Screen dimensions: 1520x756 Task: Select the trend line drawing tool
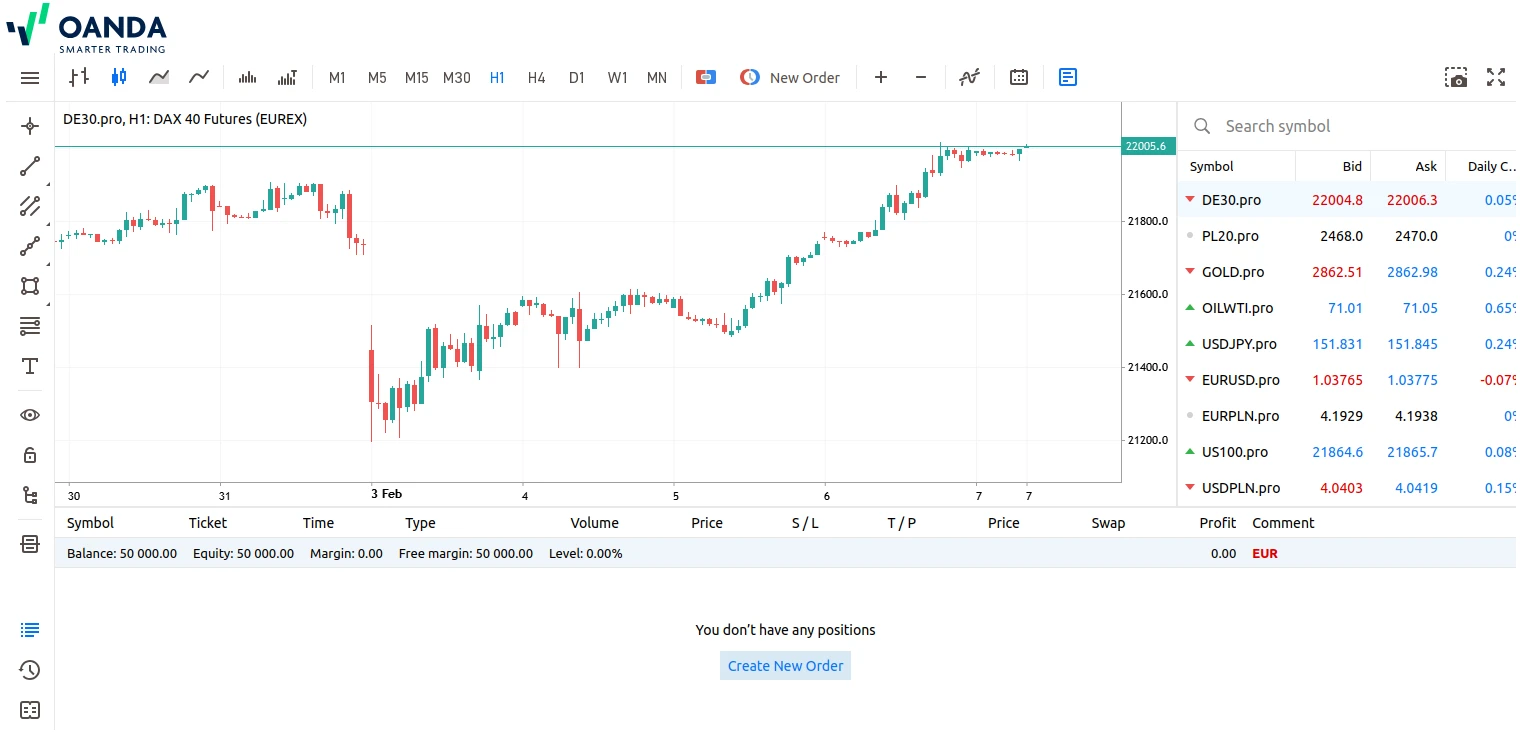[30, 166]
